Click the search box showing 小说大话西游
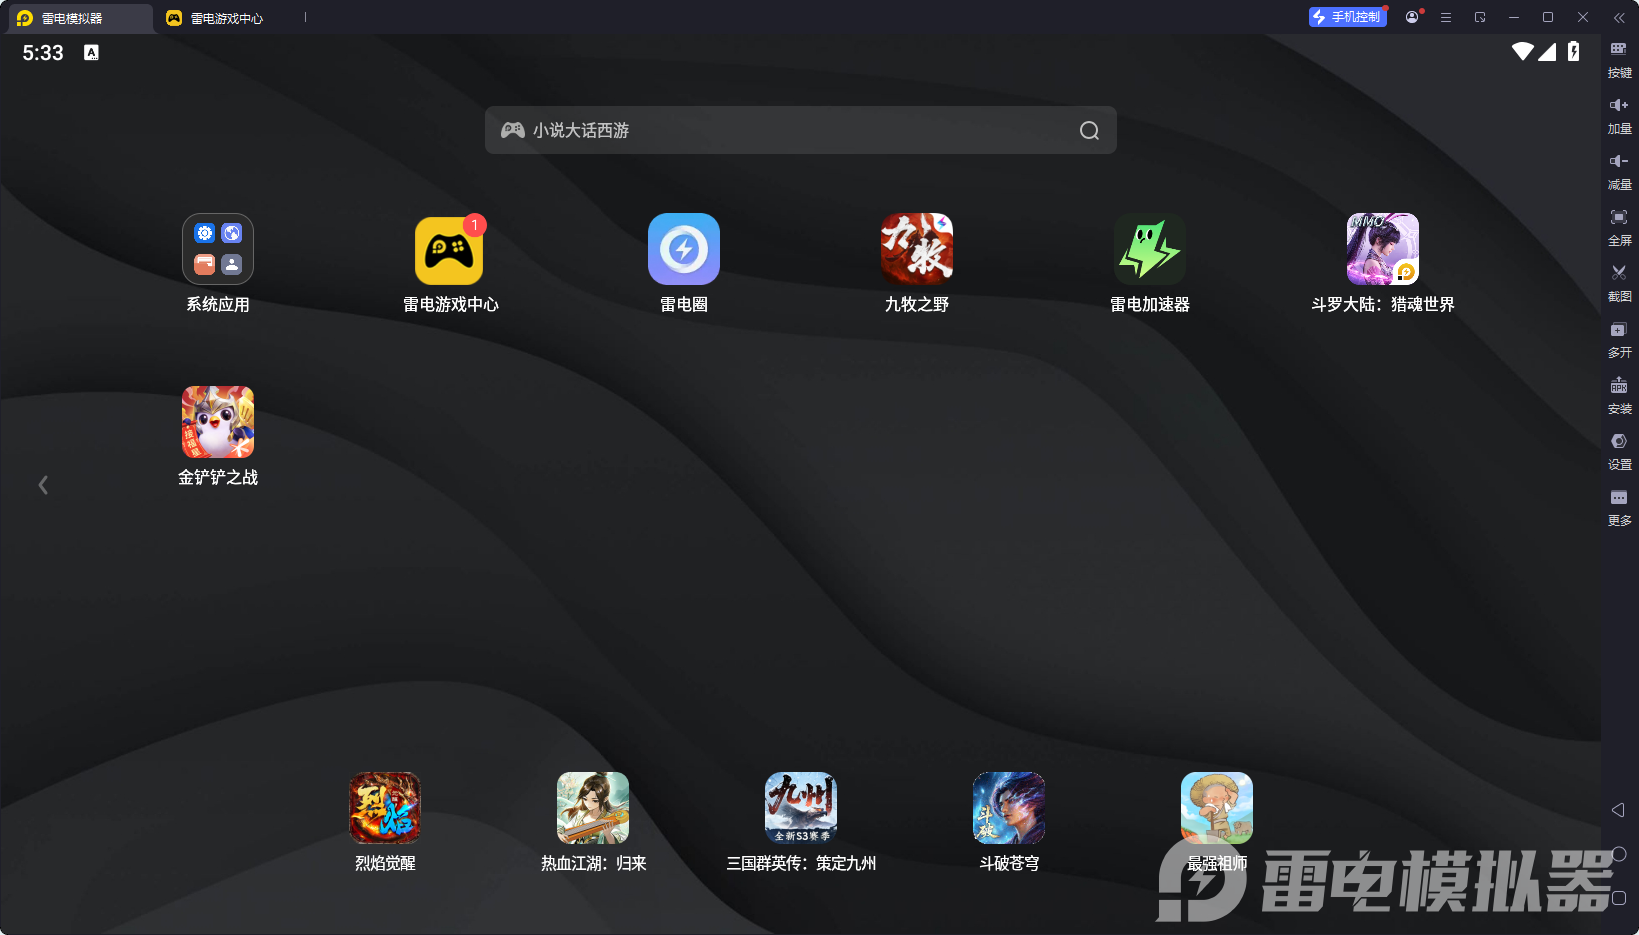Image resolution: width=1639 pixels, height=935 pixels. (800, 130)
